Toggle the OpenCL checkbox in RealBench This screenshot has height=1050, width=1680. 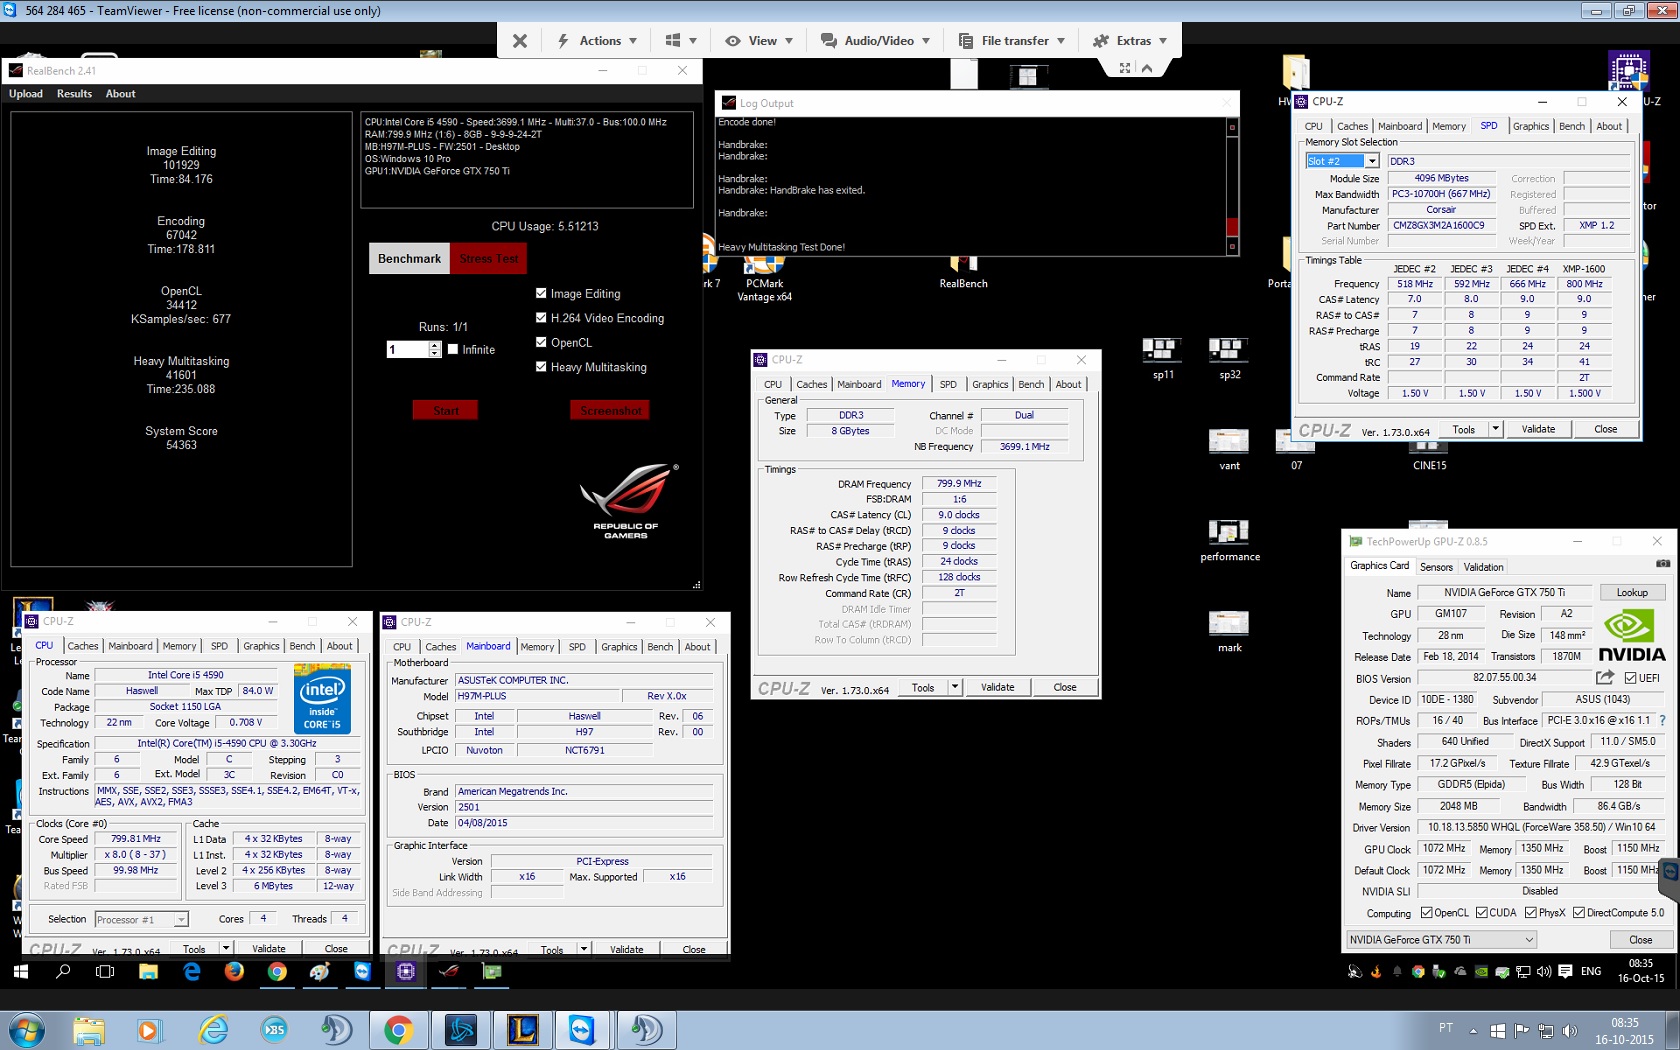coord(541,342)
